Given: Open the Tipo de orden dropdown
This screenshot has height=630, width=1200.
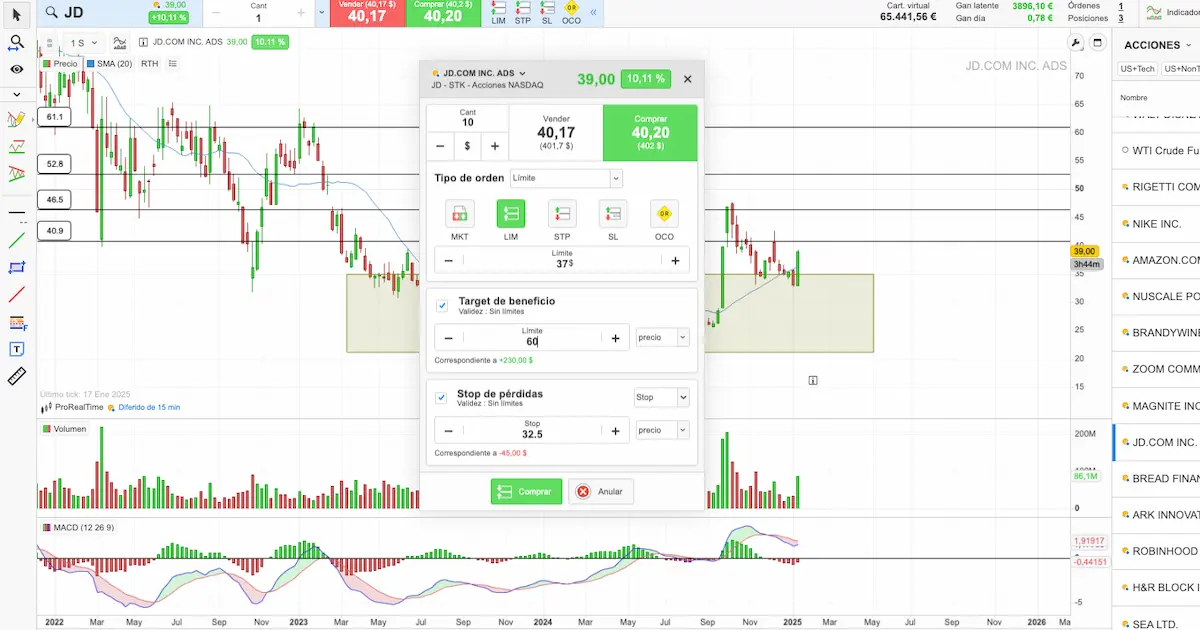Looking at the screenshot, I should pos(566,178).
